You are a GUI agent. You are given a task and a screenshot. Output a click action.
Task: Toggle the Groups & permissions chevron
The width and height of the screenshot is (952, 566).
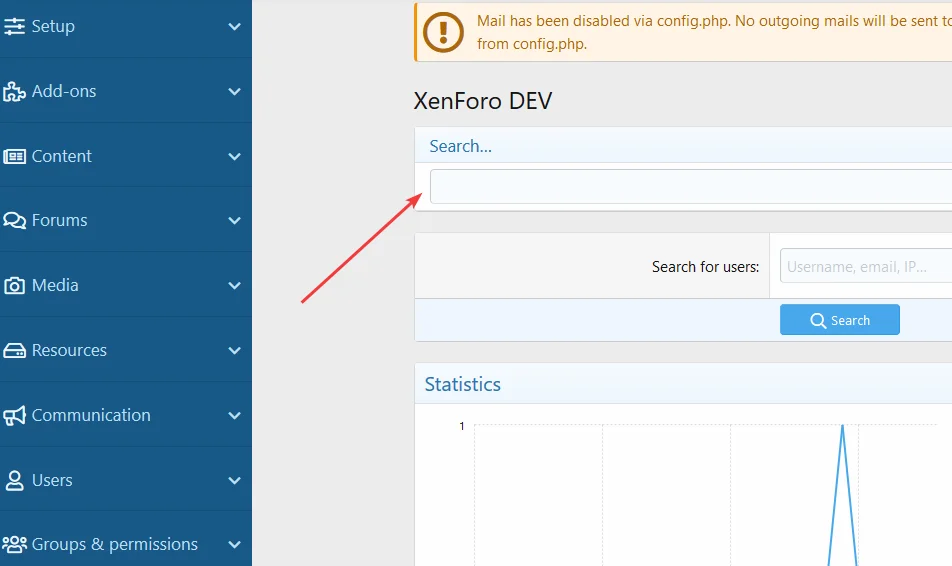(234, 545)
